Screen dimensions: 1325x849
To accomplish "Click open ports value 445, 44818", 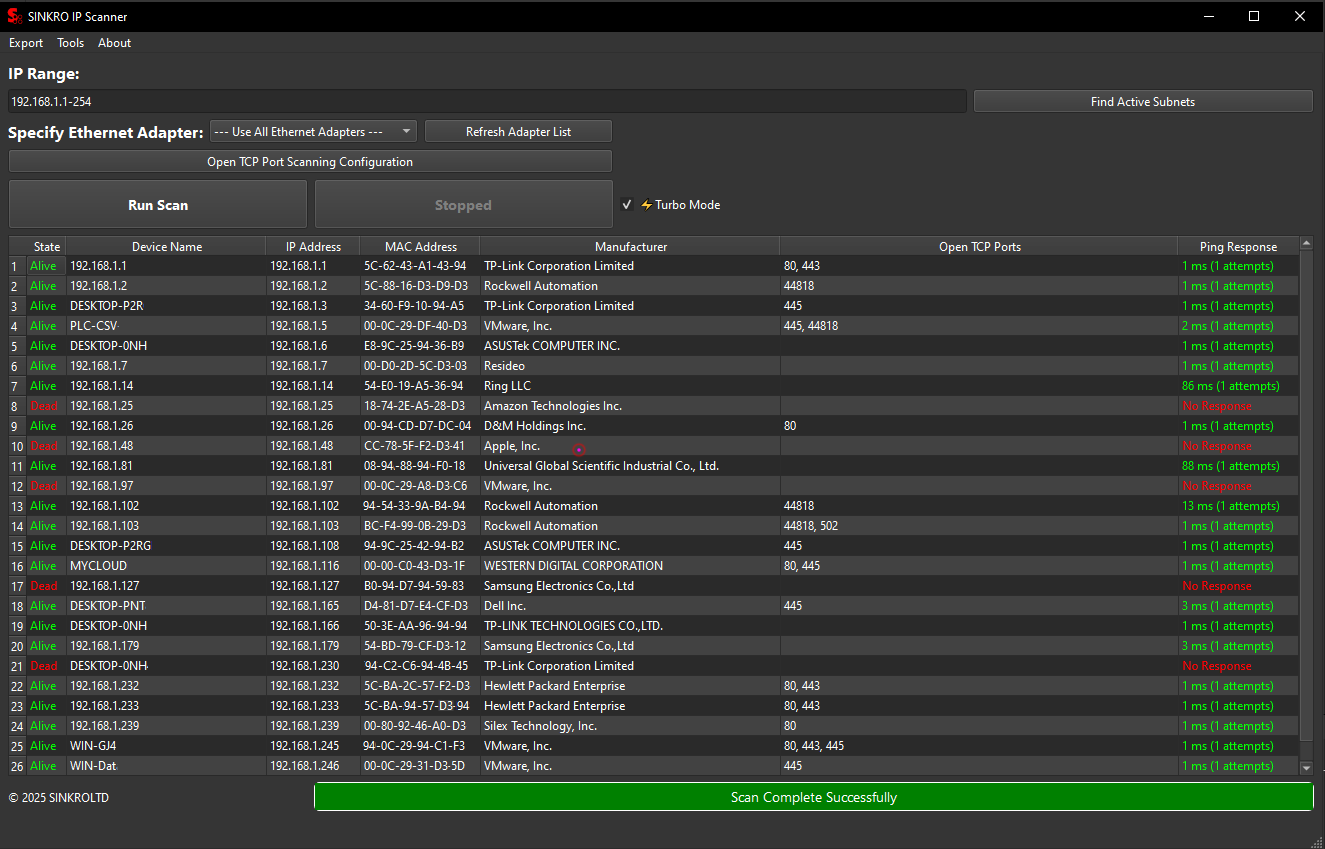I will (811, 326).
